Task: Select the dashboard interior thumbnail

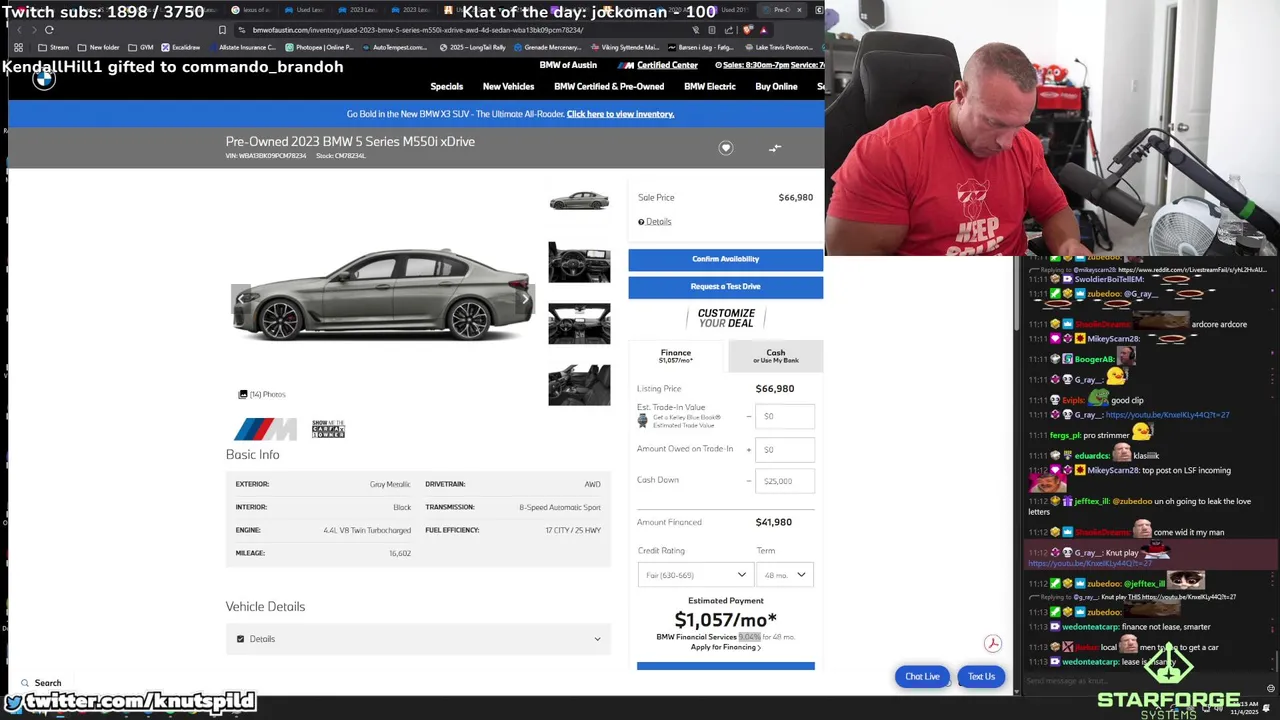Action: pos(579,324)
